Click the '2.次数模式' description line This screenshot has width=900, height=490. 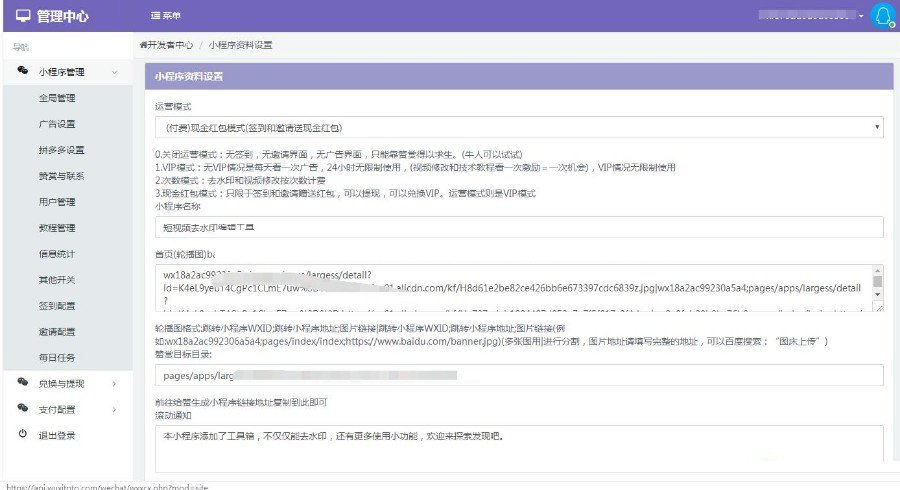(x=240, y=180)
